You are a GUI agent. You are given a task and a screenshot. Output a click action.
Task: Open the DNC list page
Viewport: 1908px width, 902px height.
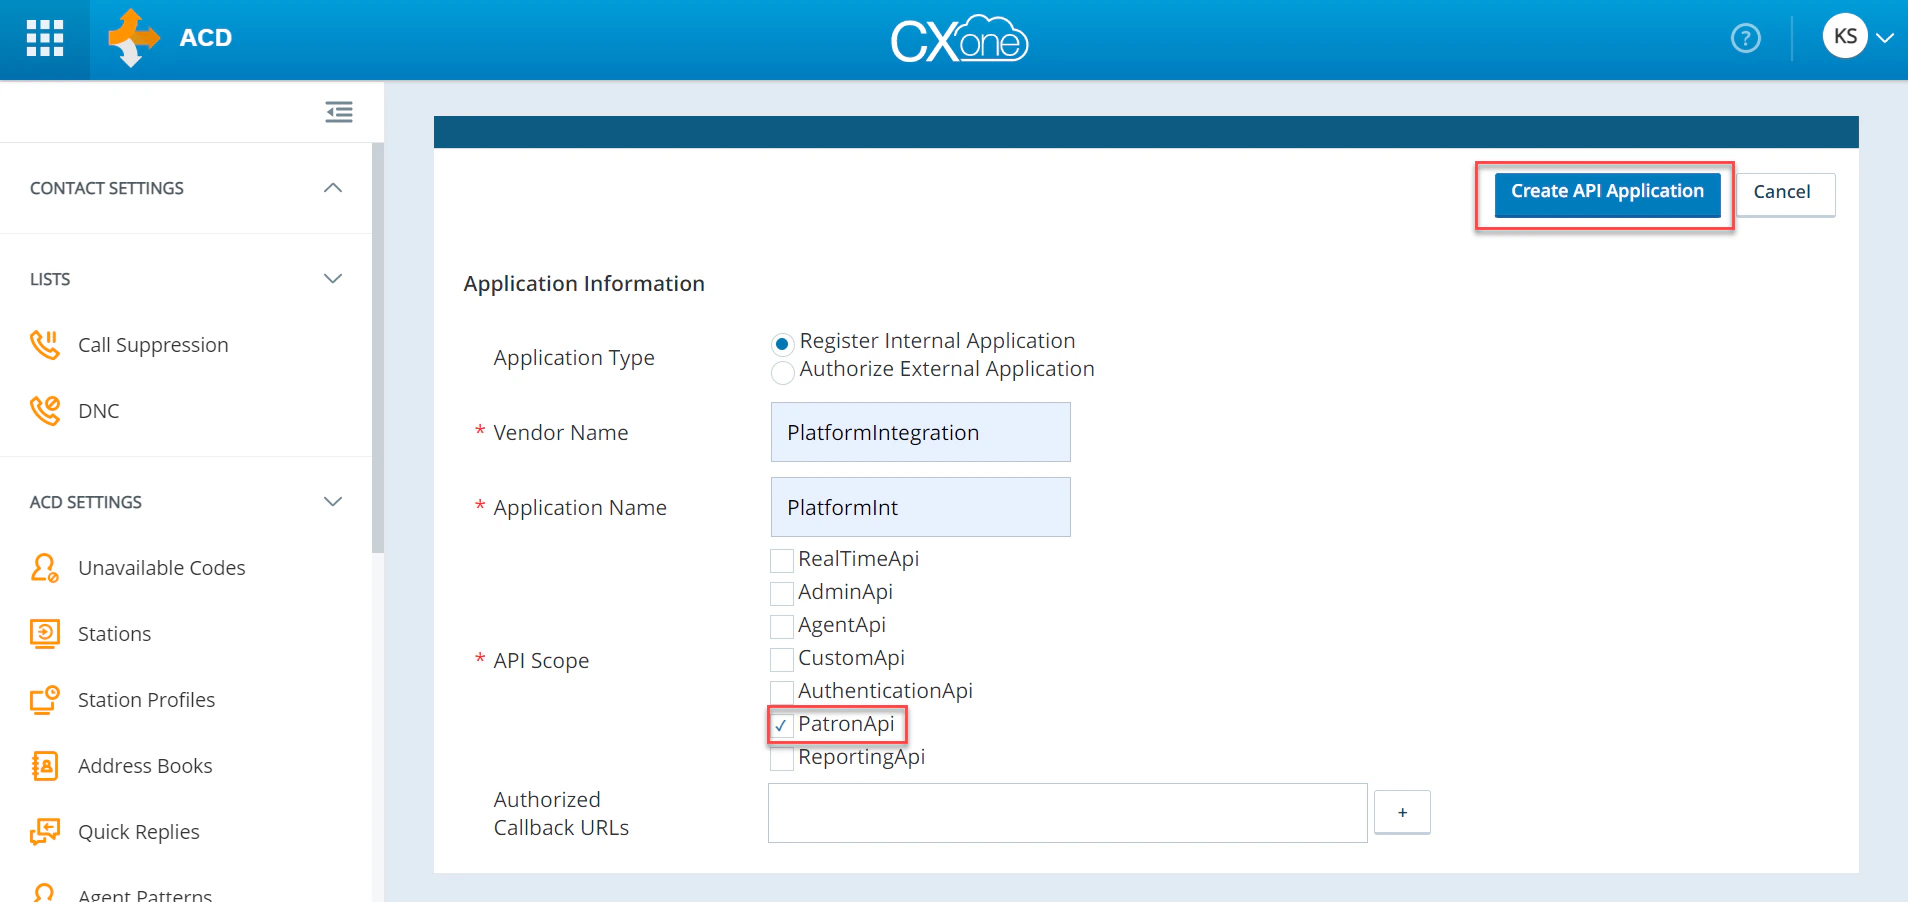98,411
